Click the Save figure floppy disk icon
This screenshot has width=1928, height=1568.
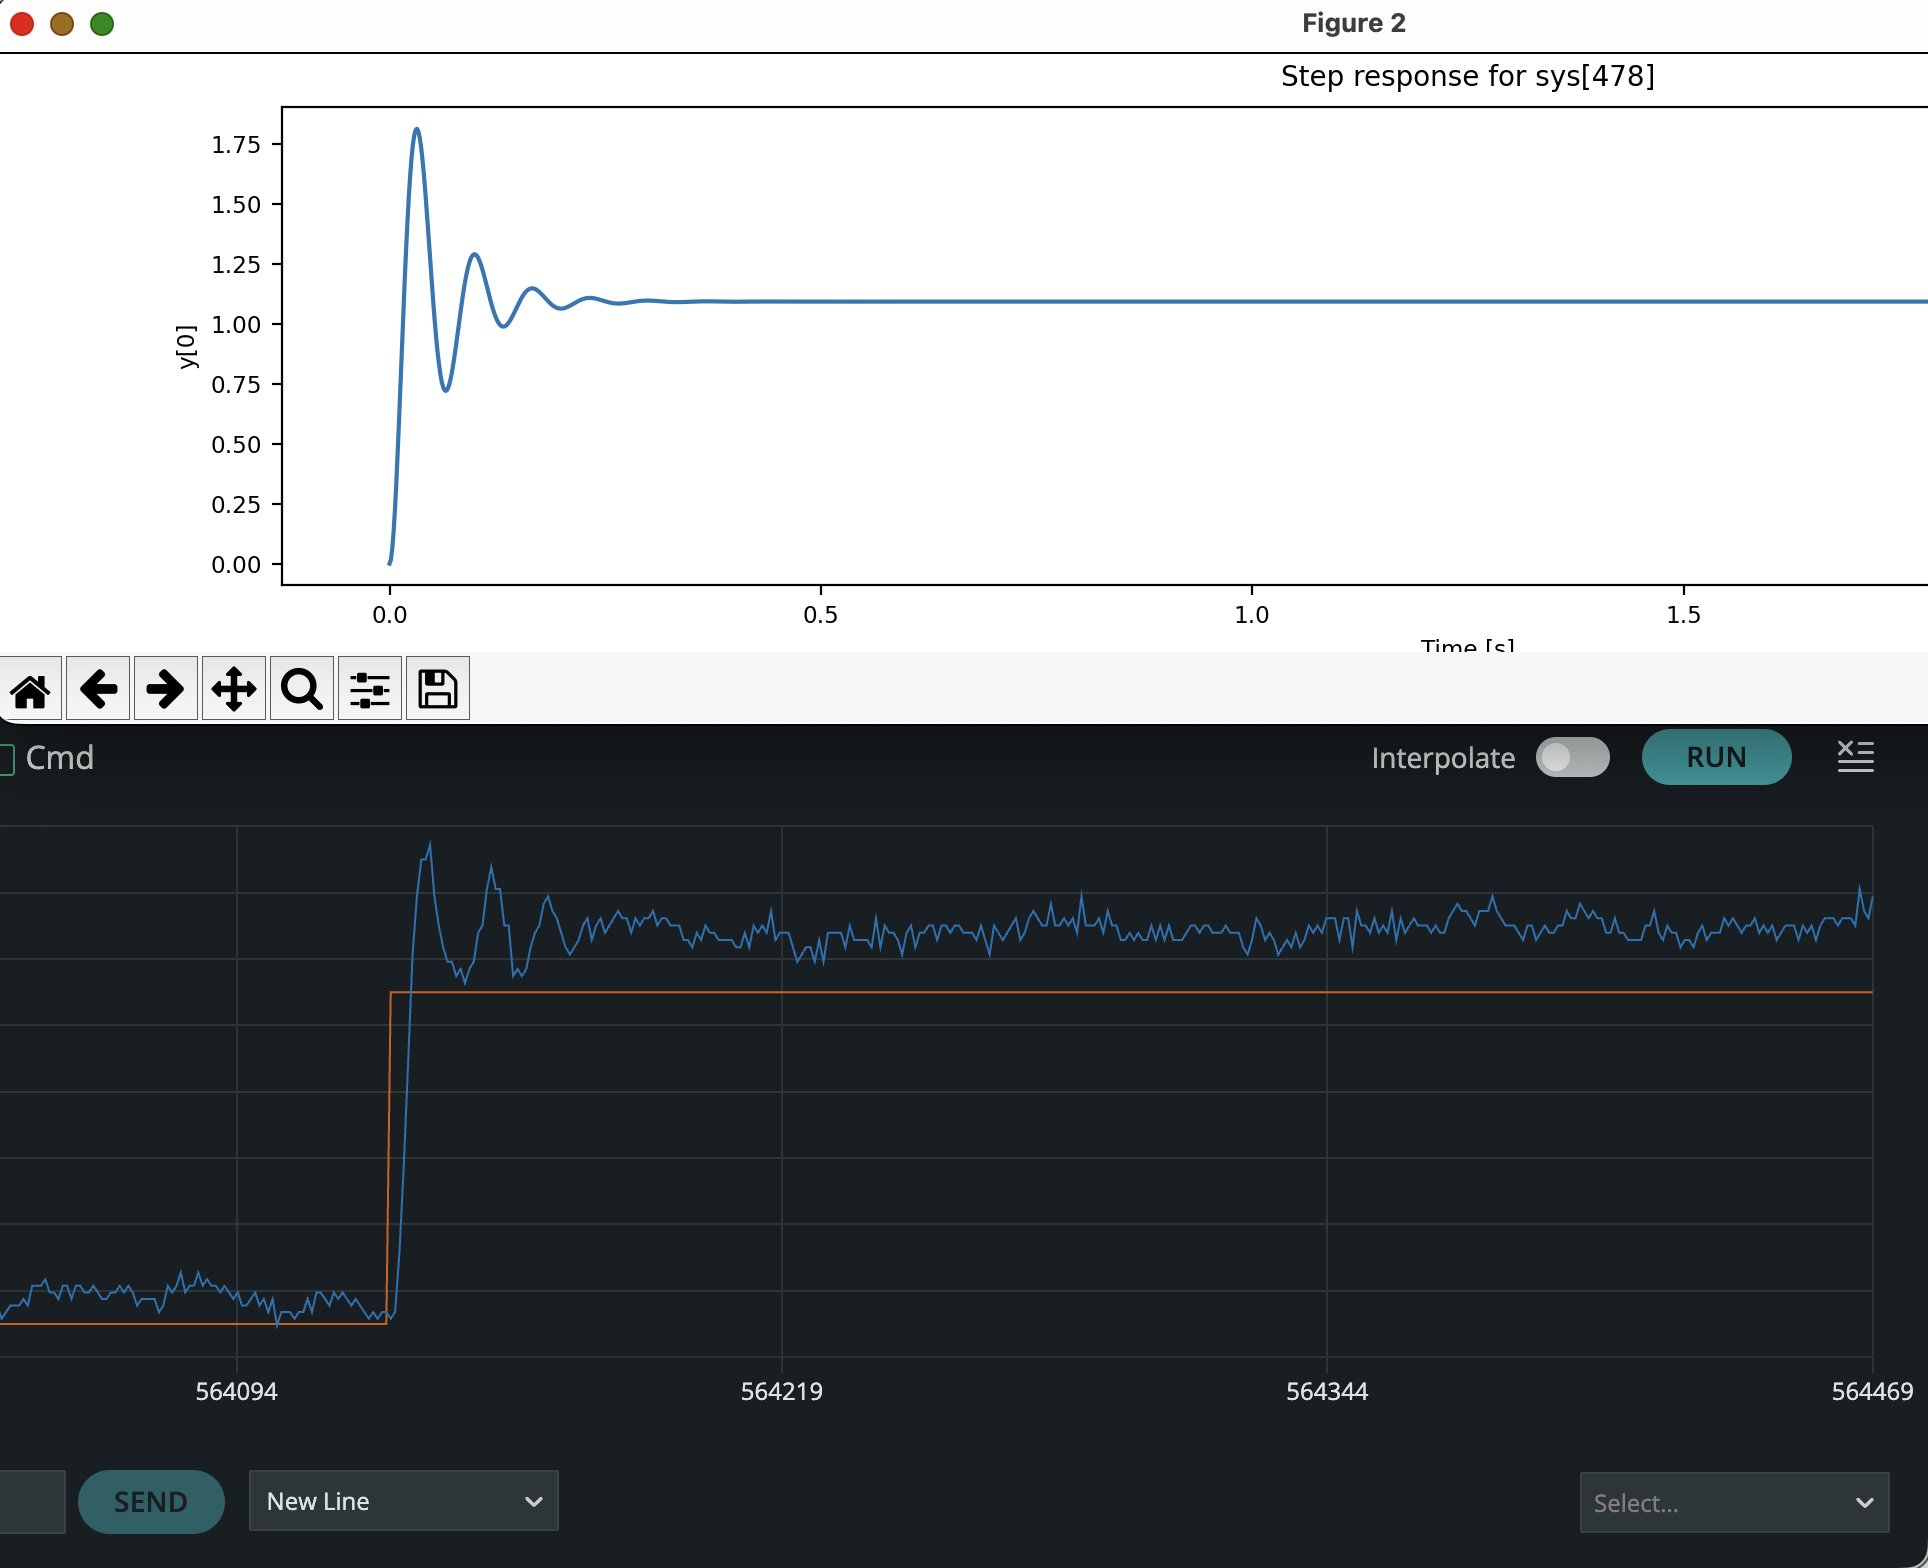click(x=438, y=689)
